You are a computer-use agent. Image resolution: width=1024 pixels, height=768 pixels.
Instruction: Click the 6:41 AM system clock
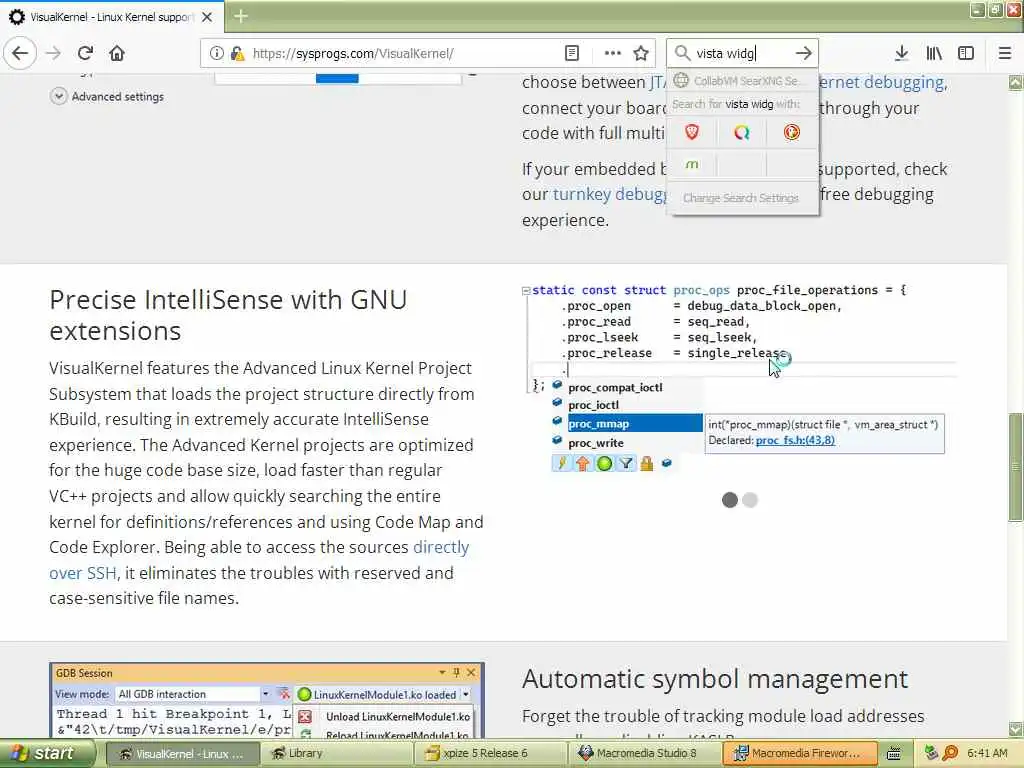click(x=987, y=754)
